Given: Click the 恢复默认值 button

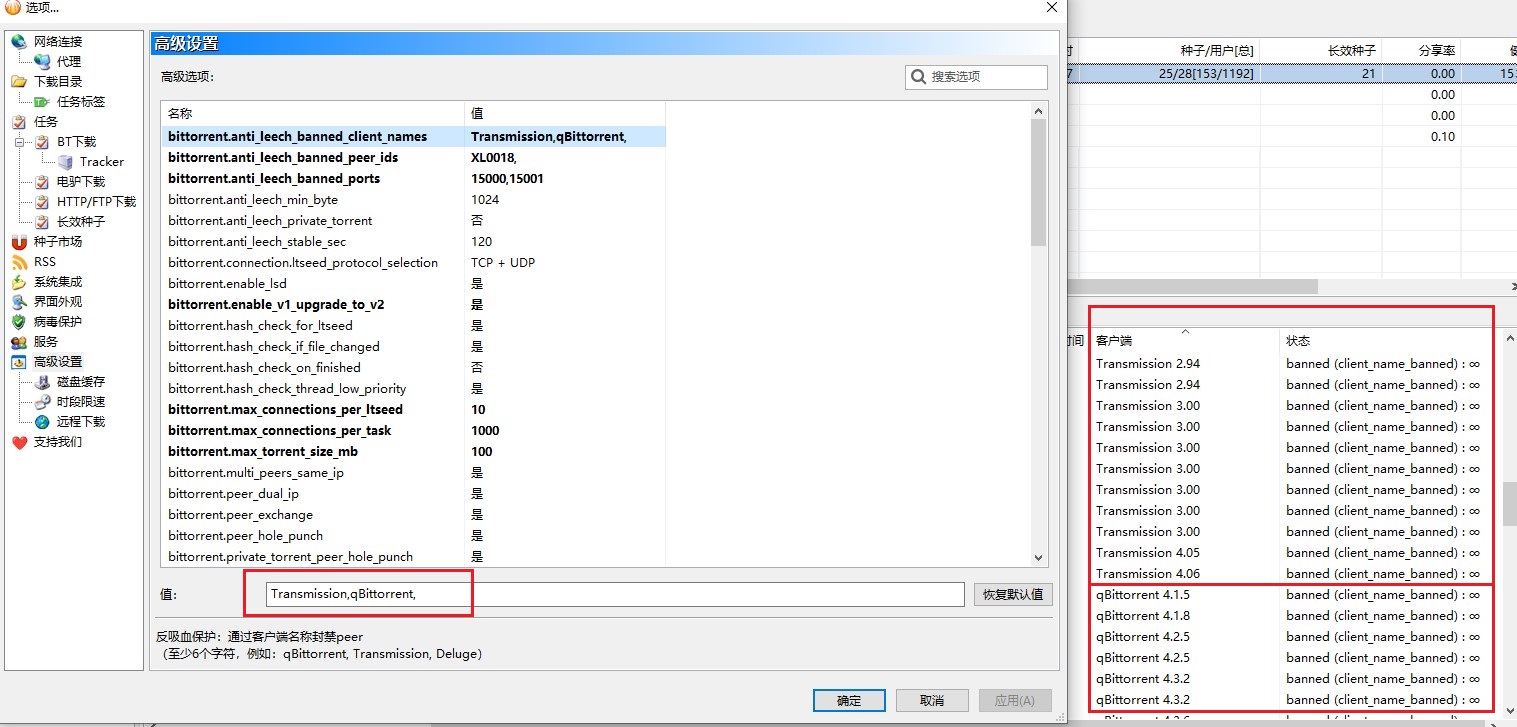Looking at the screenshot, I should (1012, 594).
